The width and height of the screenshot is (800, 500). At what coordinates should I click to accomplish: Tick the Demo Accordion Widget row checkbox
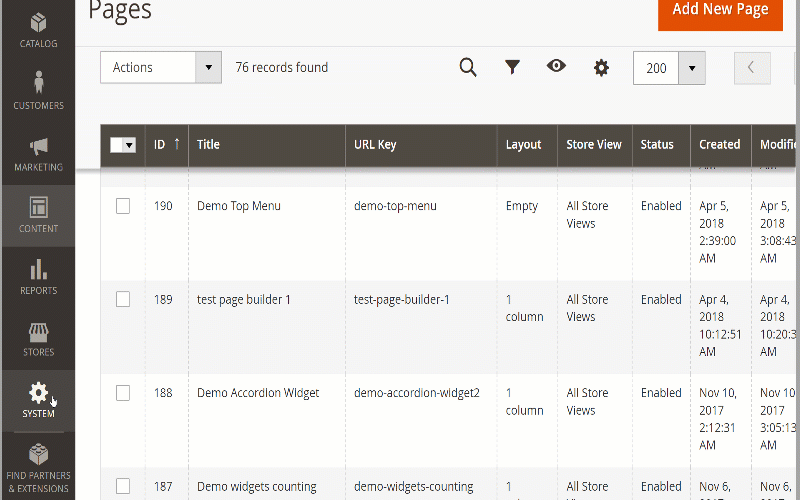click(x=123, y=393)
